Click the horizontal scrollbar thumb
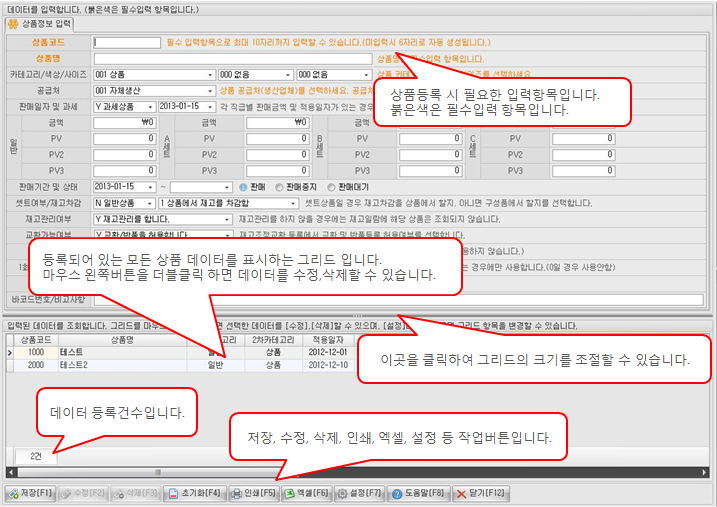Viewport: 717px width, 507px height. (x=158, y=472)
